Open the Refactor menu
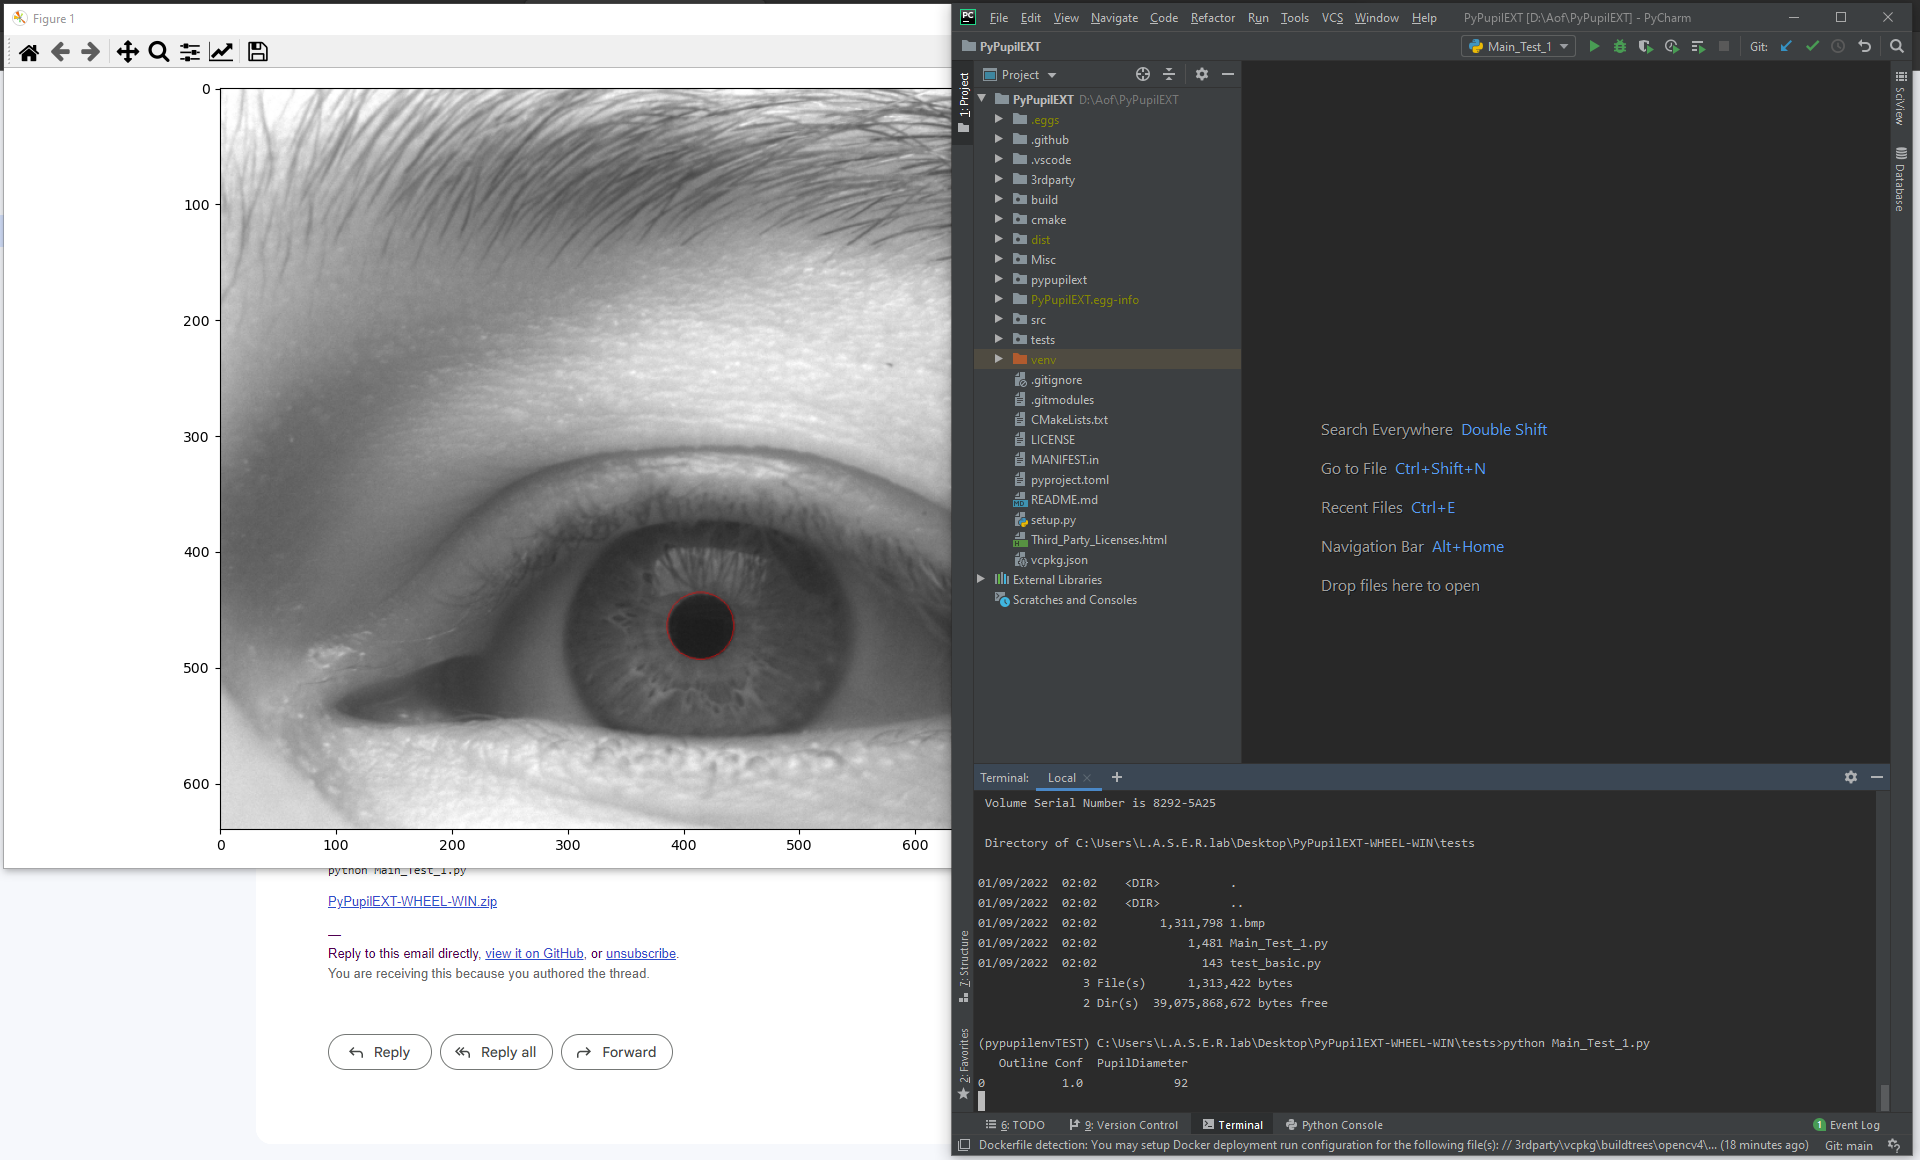1920x1160 pixels. pos(1212,18)
